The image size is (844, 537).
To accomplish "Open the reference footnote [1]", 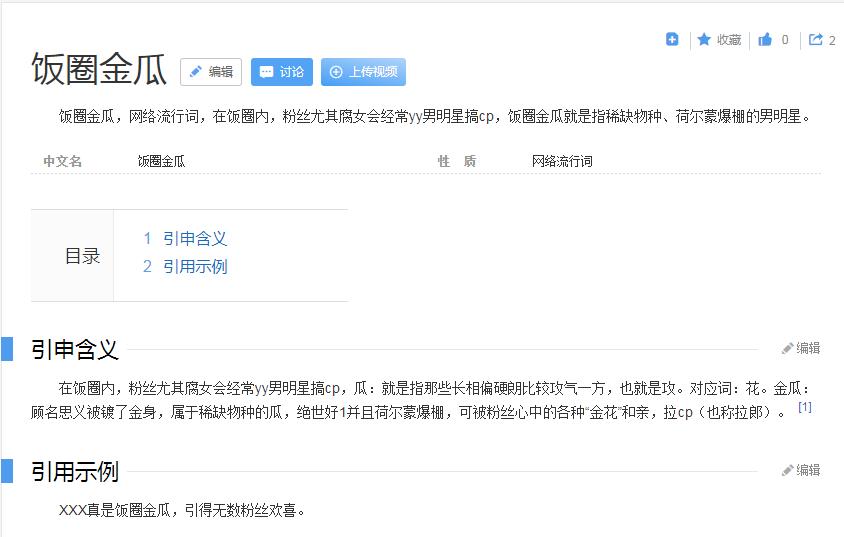I will [805, 408].
